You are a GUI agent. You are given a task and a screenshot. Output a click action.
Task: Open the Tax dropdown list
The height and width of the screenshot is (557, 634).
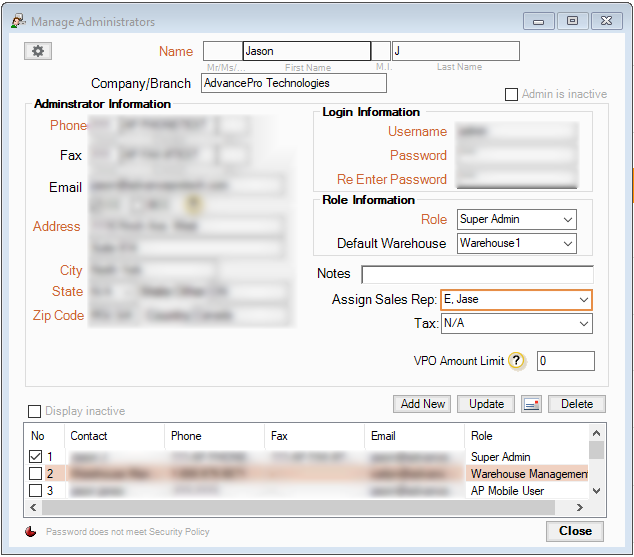pos(583,324)
